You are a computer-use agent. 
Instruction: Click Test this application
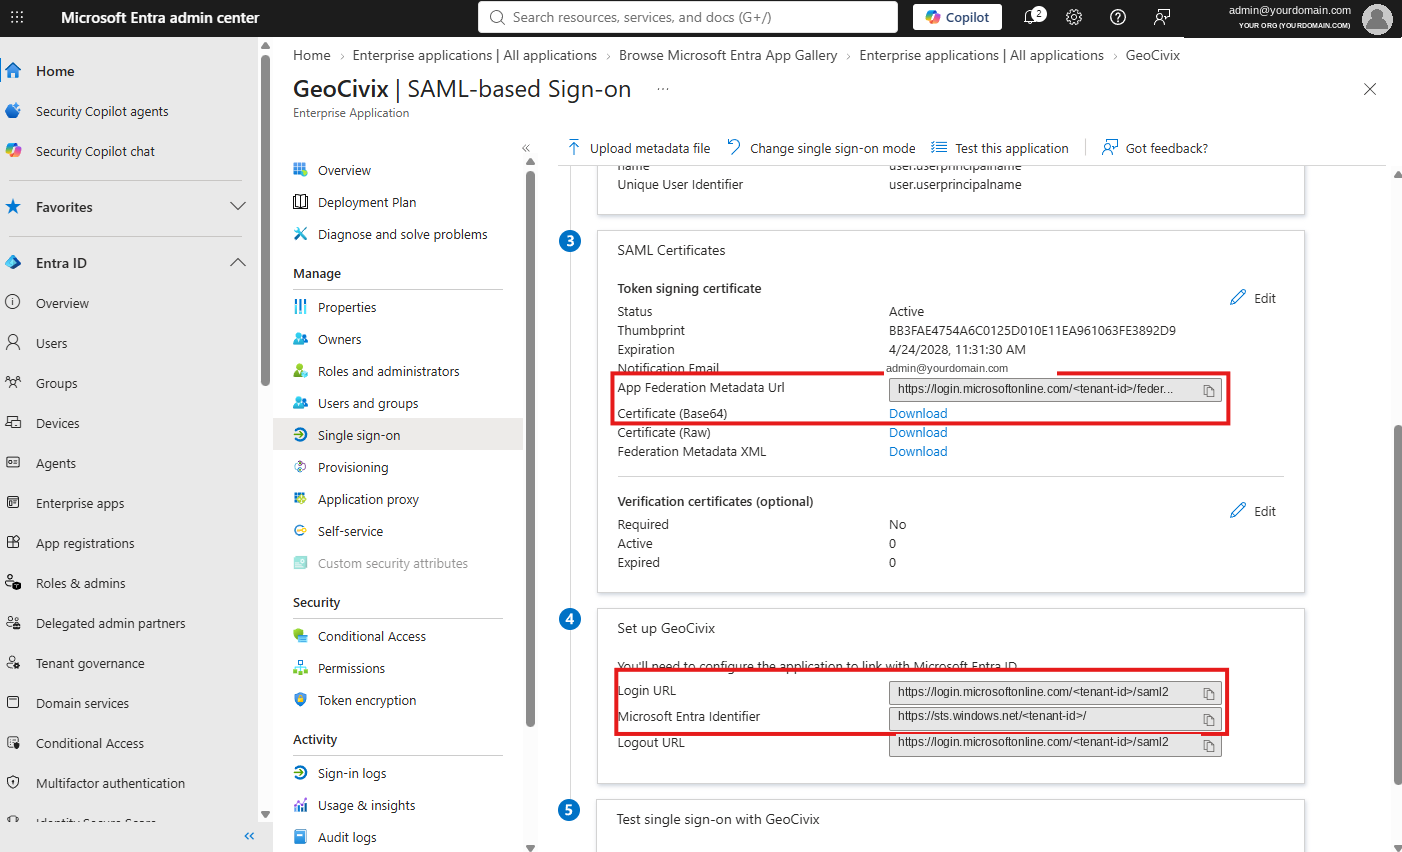[1000, 148]
